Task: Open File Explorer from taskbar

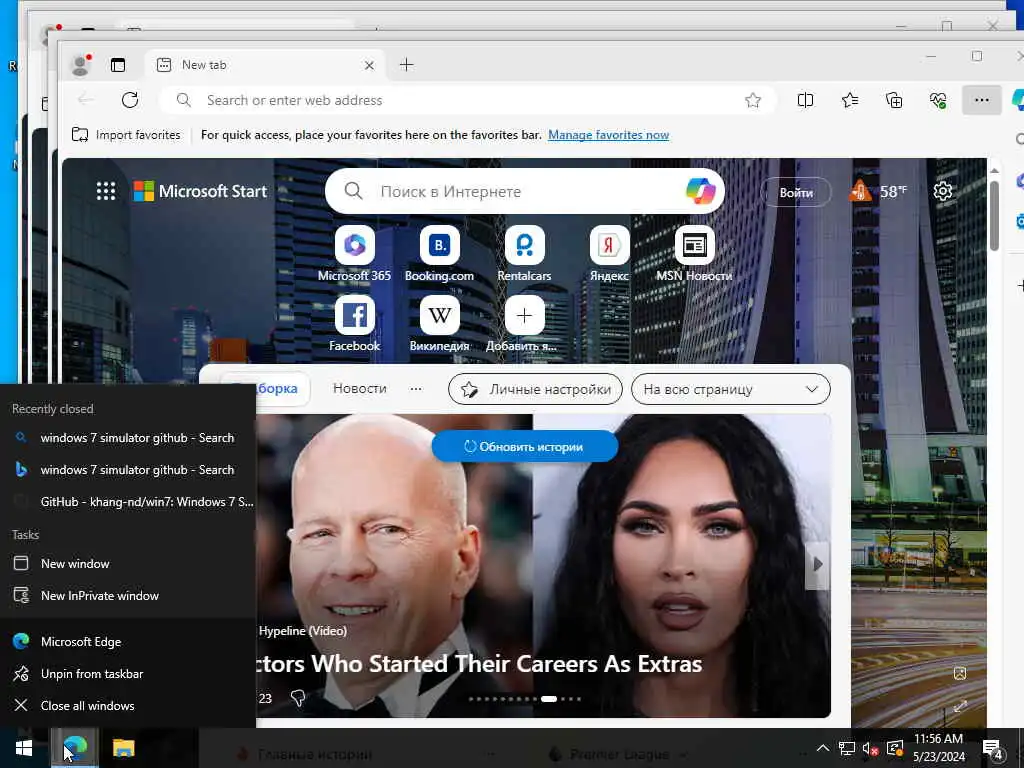Action: (x=123, y=748)
